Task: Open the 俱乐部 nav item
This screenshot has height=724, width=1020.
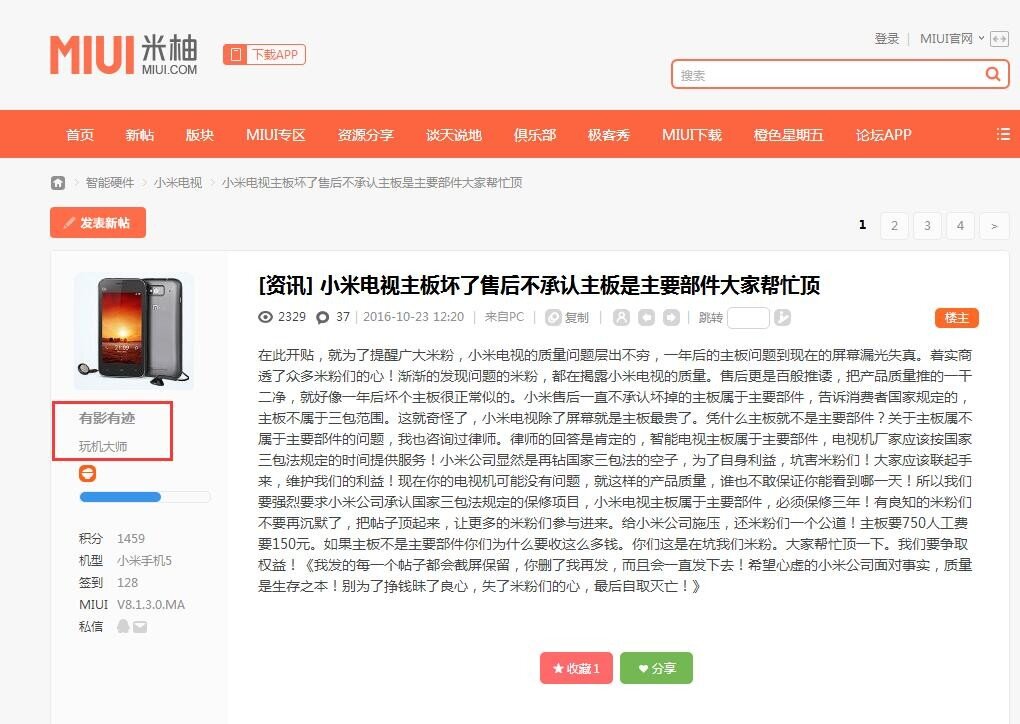Action: click(535, 135)
